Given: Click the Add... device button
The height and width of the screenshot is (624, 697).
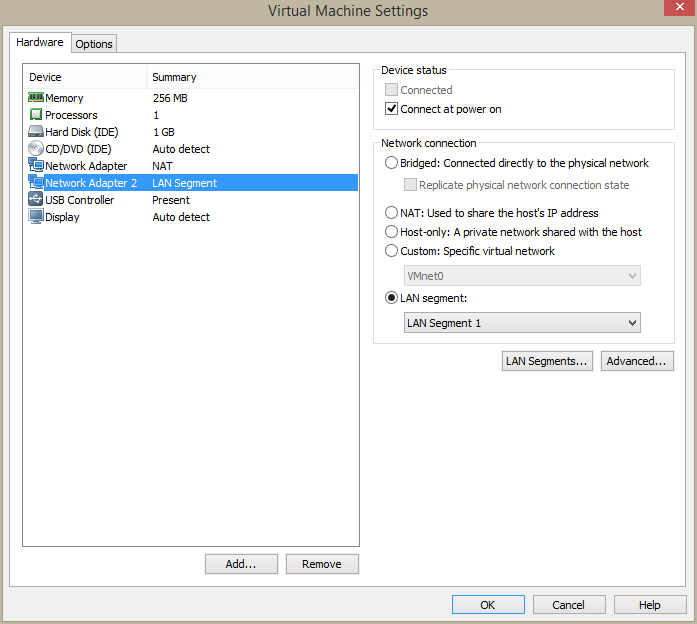Looking at the screenshot, I should [x=241, y=564].
